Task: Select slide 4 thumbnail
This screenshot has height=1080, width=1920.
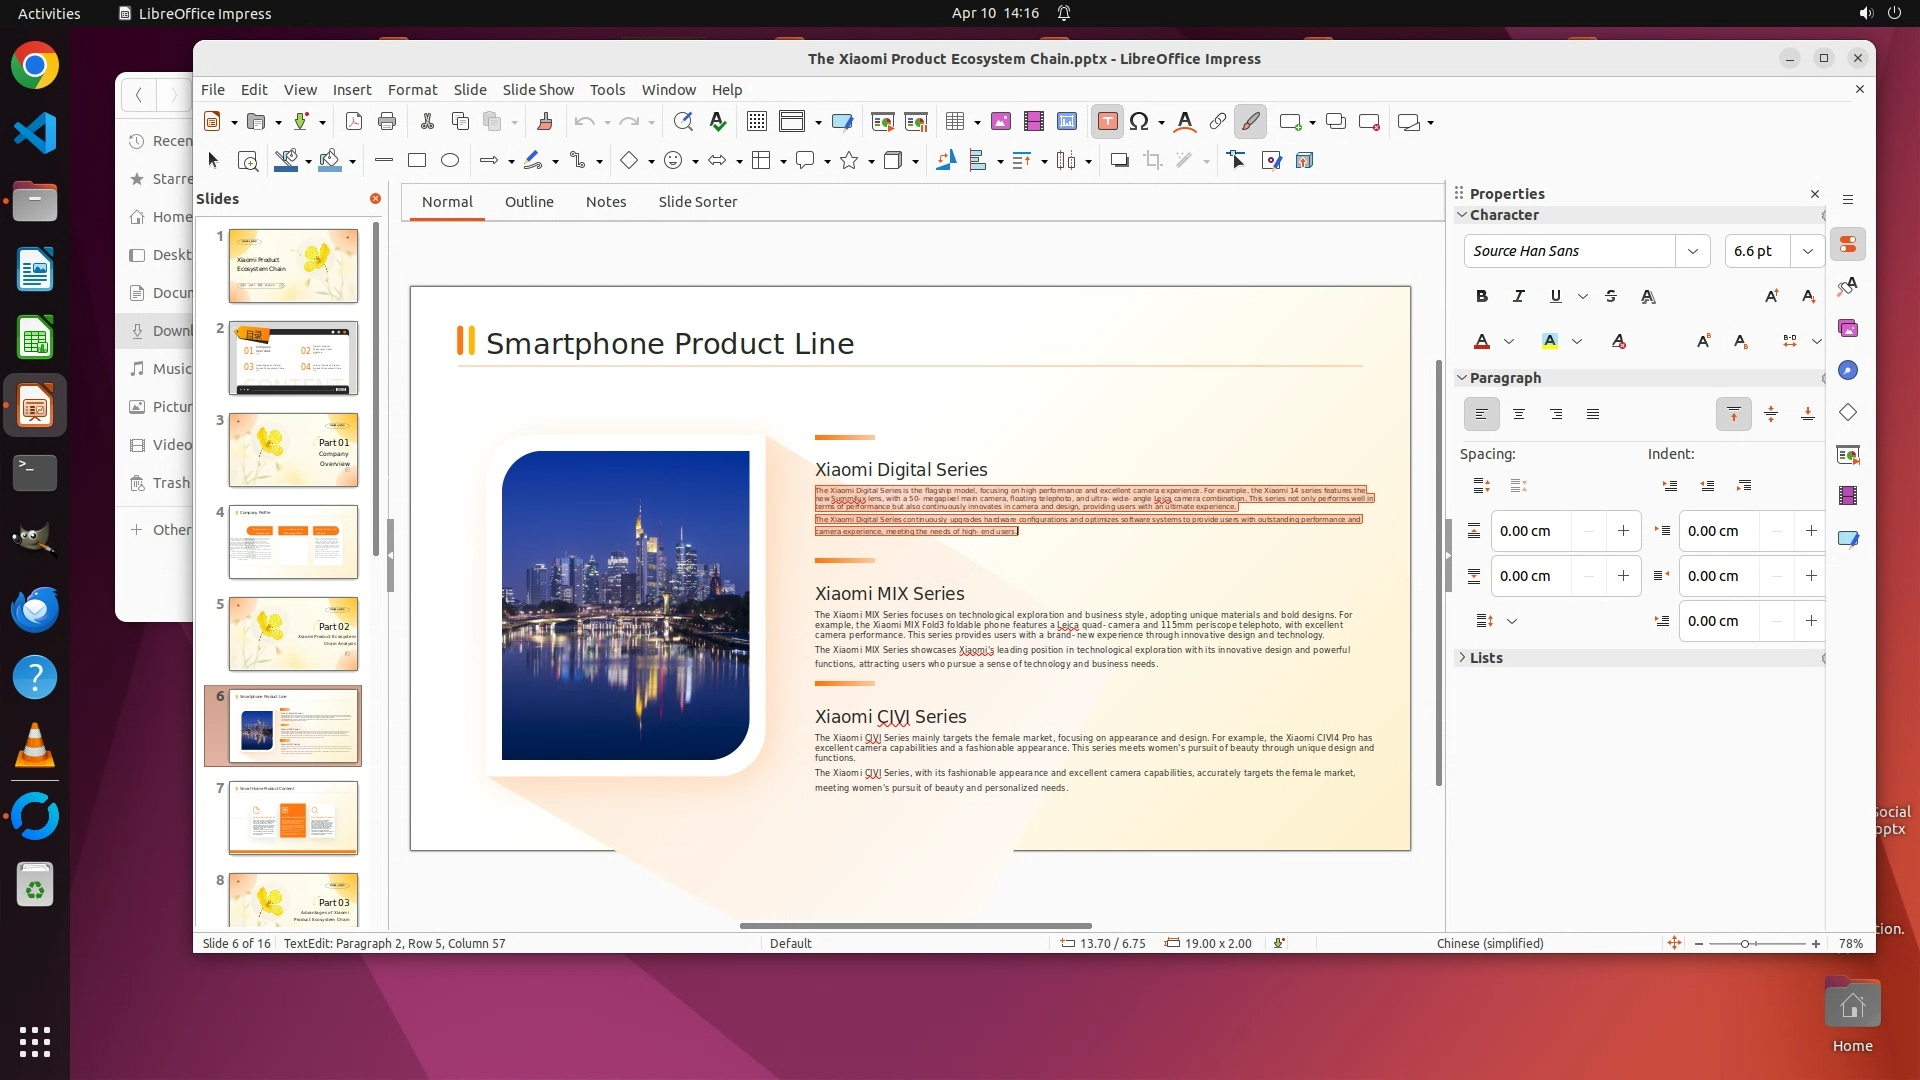Action: click(x=293, y=542)
